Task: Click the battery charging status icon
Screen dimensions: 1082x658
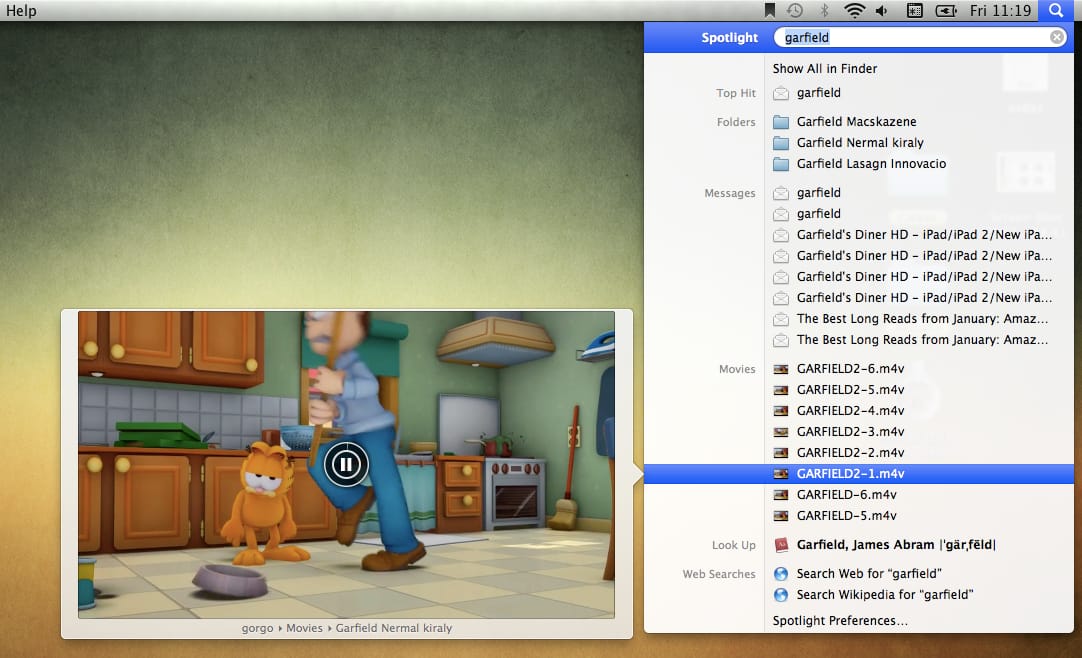Action: tap(945, 10)
